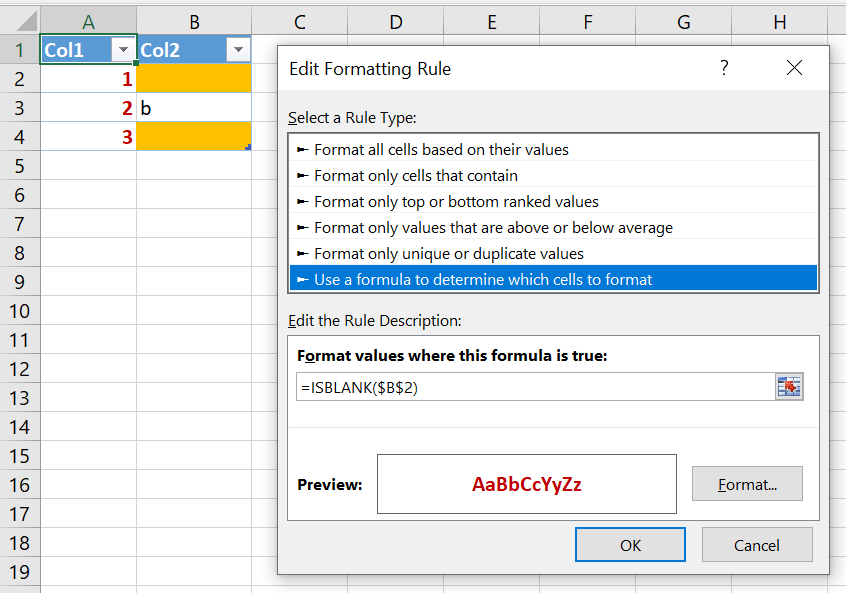The width and height of the screenshot is (846, 593).
Task: Click the orange highlighted cell B2
Action: point(194,79)
